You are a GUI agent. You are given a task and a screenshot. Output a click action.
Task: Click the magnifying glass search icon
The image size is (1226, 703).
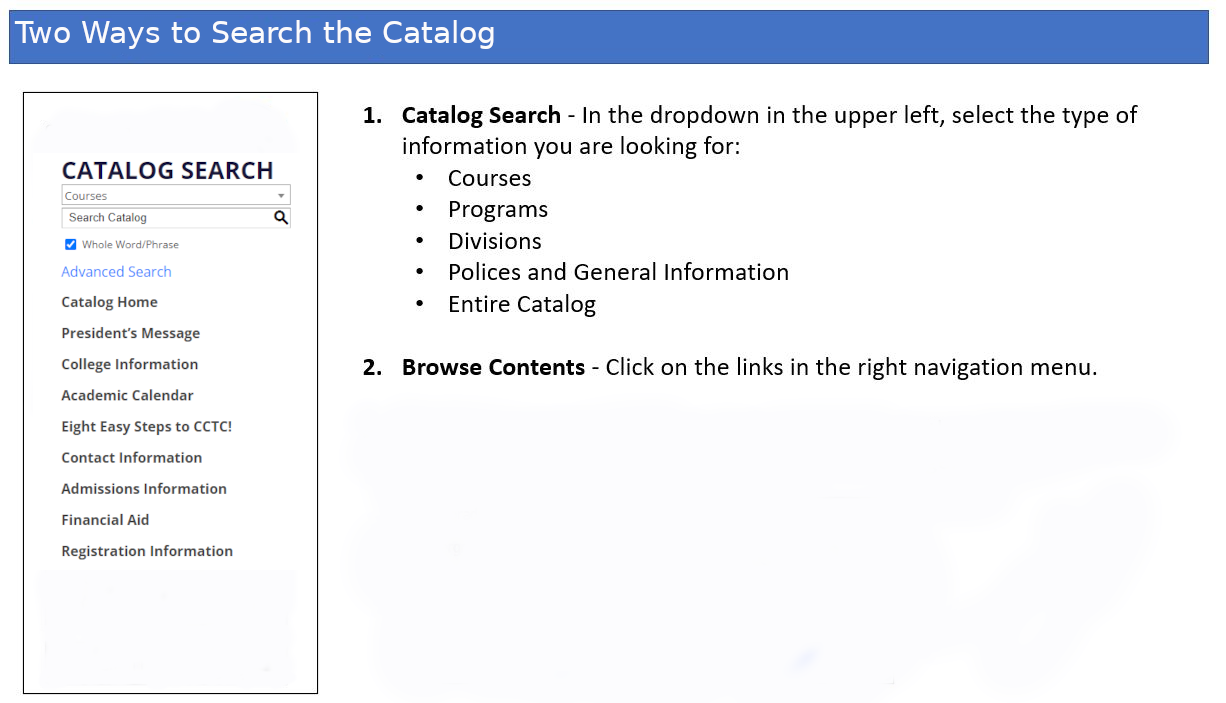tap(281, 218)
